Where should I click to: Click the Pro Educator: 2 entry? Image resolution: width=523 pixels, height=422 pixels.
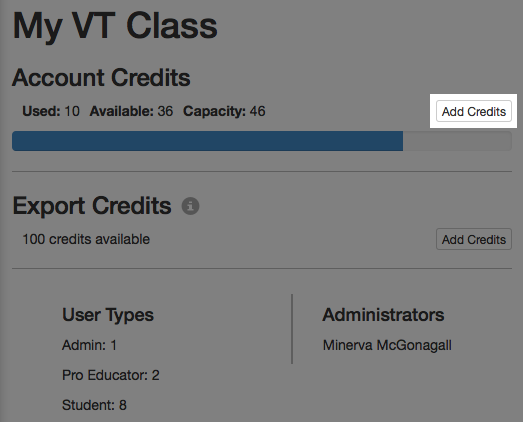(111, 375)
